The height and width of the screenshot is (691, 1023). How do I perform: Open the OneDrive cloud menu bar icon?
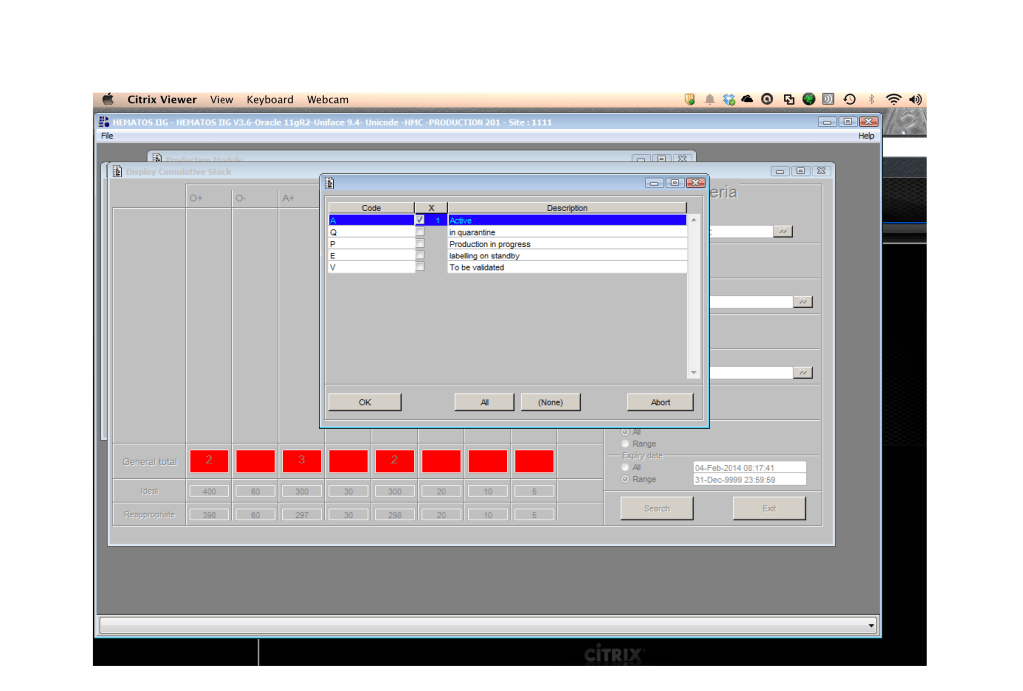(747, 99)
